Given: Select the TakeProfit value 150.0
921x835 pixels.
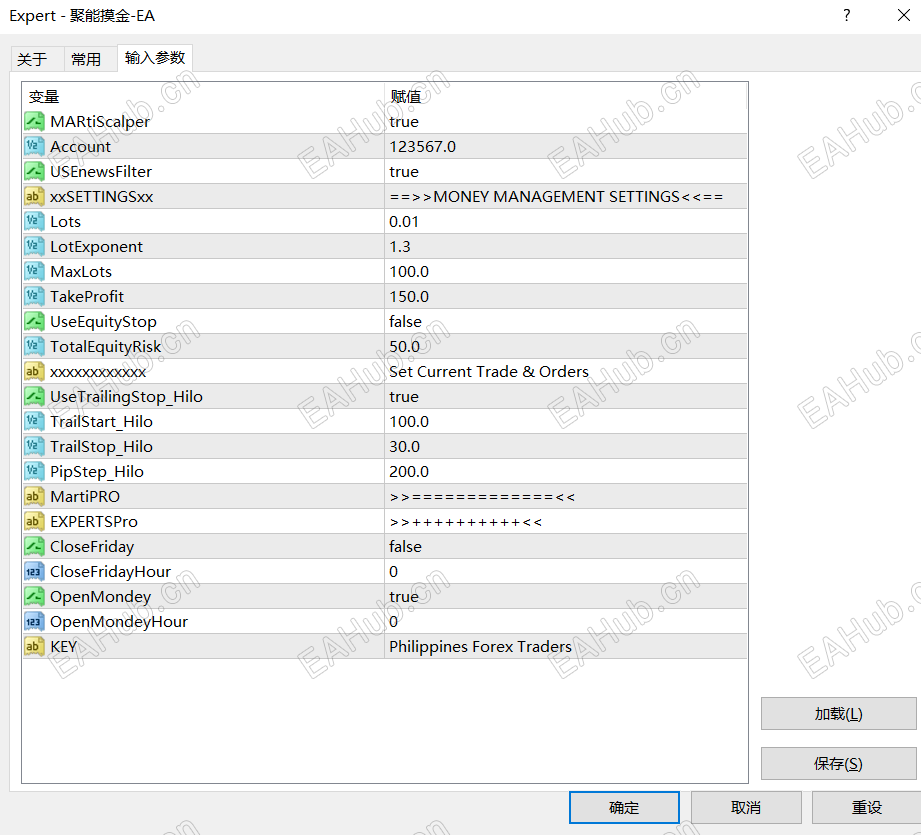Looking at the screenshot, I should (409, 297).
